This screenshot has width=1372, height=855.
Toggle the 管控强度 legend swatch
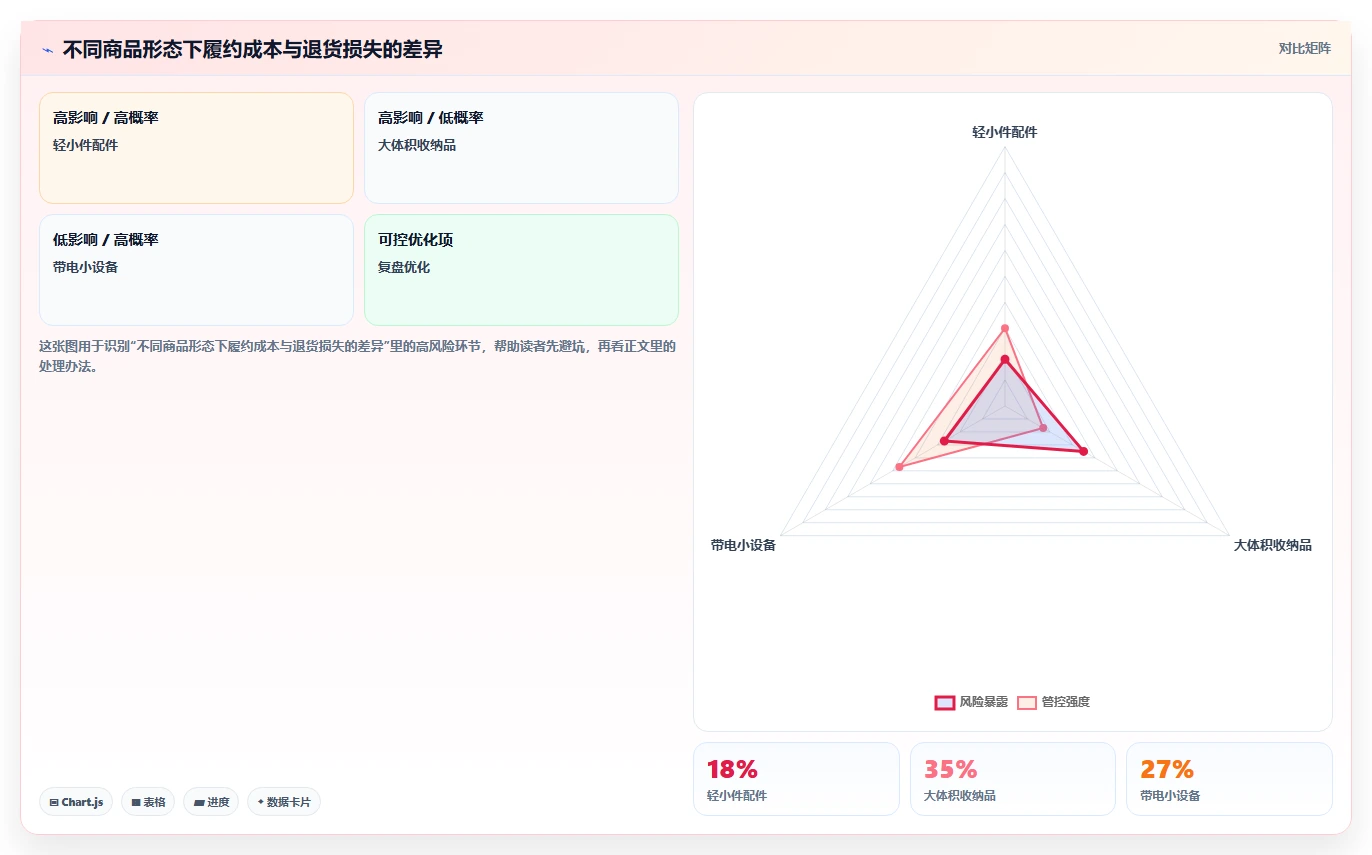pos(1027,702)
